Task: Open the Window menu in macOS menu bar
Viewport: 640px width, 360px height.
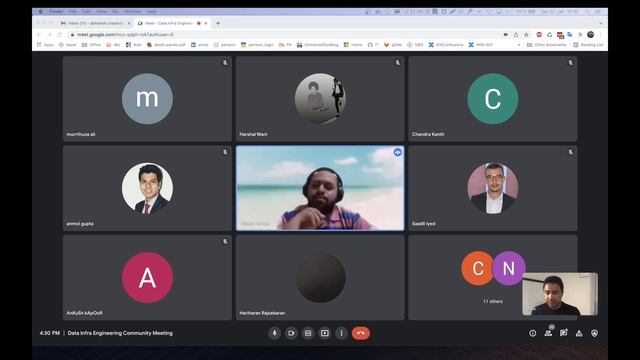Action: (132, 11)
